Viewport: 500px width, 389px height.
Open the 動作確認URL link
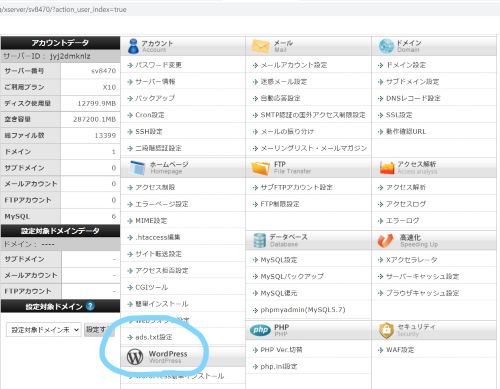point(406,132)
